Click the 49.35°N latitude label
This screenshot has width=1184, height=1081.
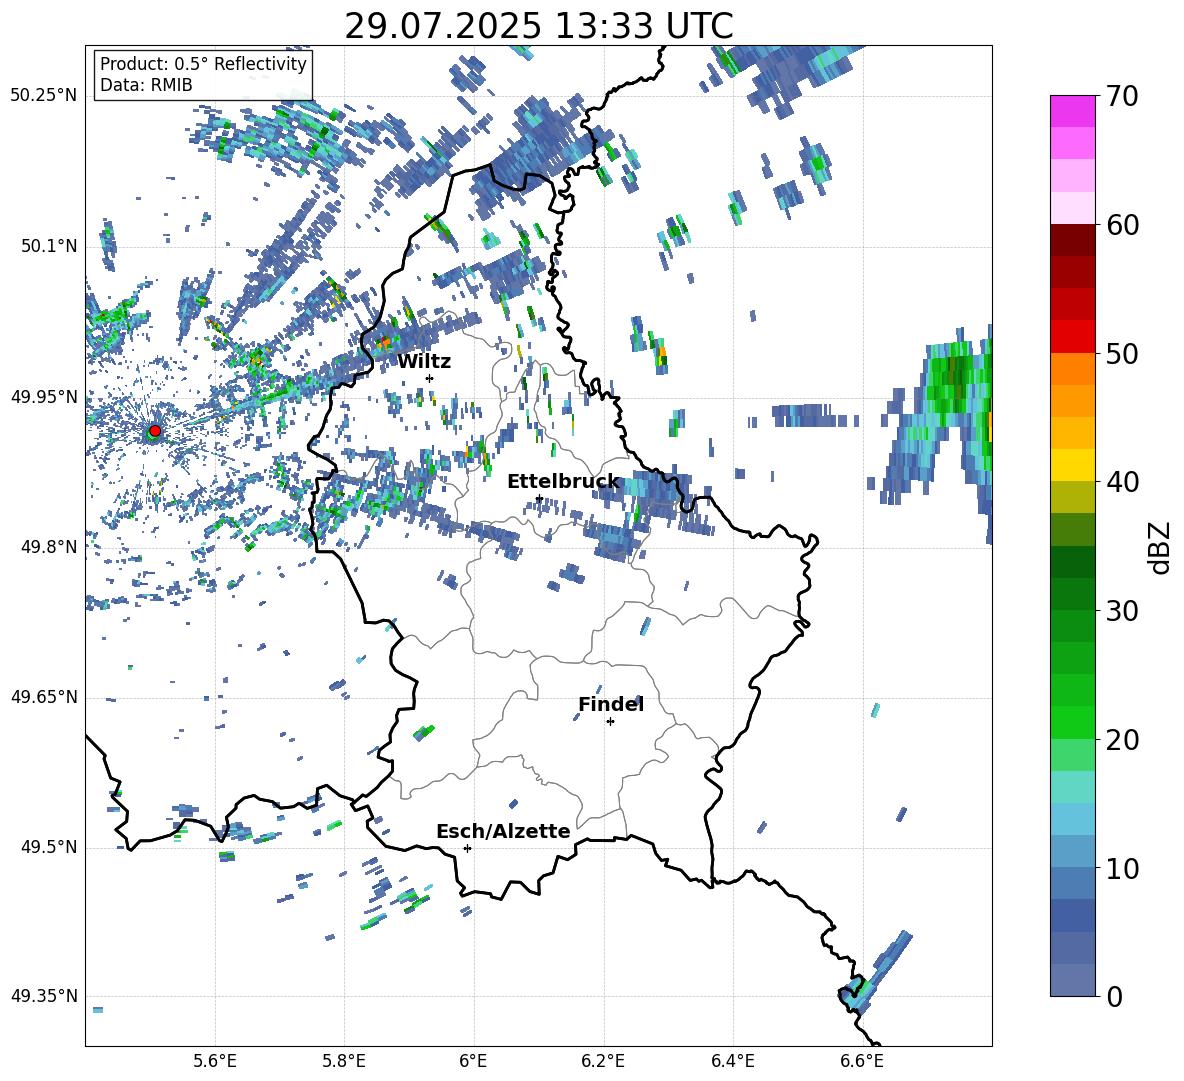pyautogui.click(x=44, y=996)
